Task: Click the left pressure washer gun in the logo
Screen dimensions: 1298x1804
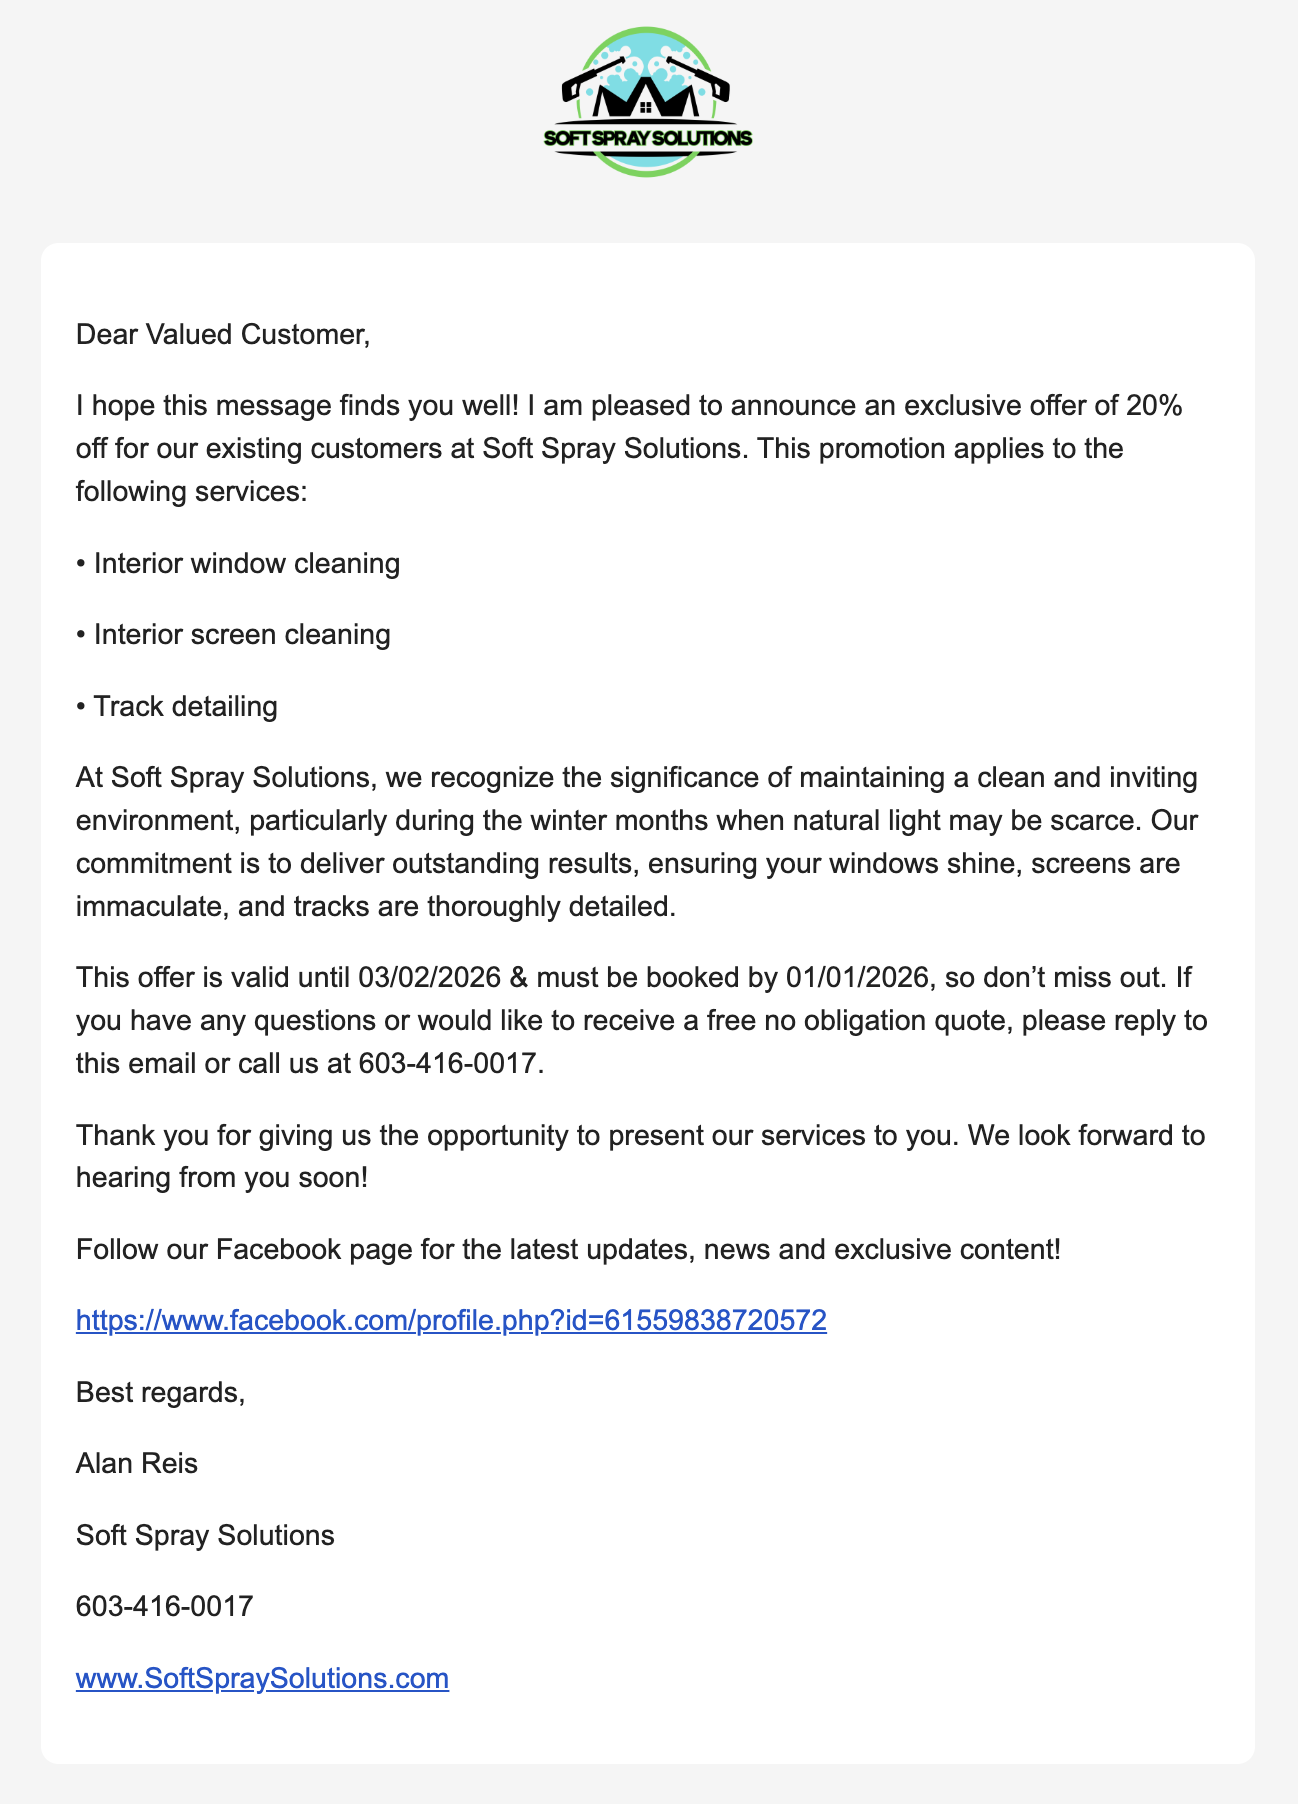Action: [592, 76]
